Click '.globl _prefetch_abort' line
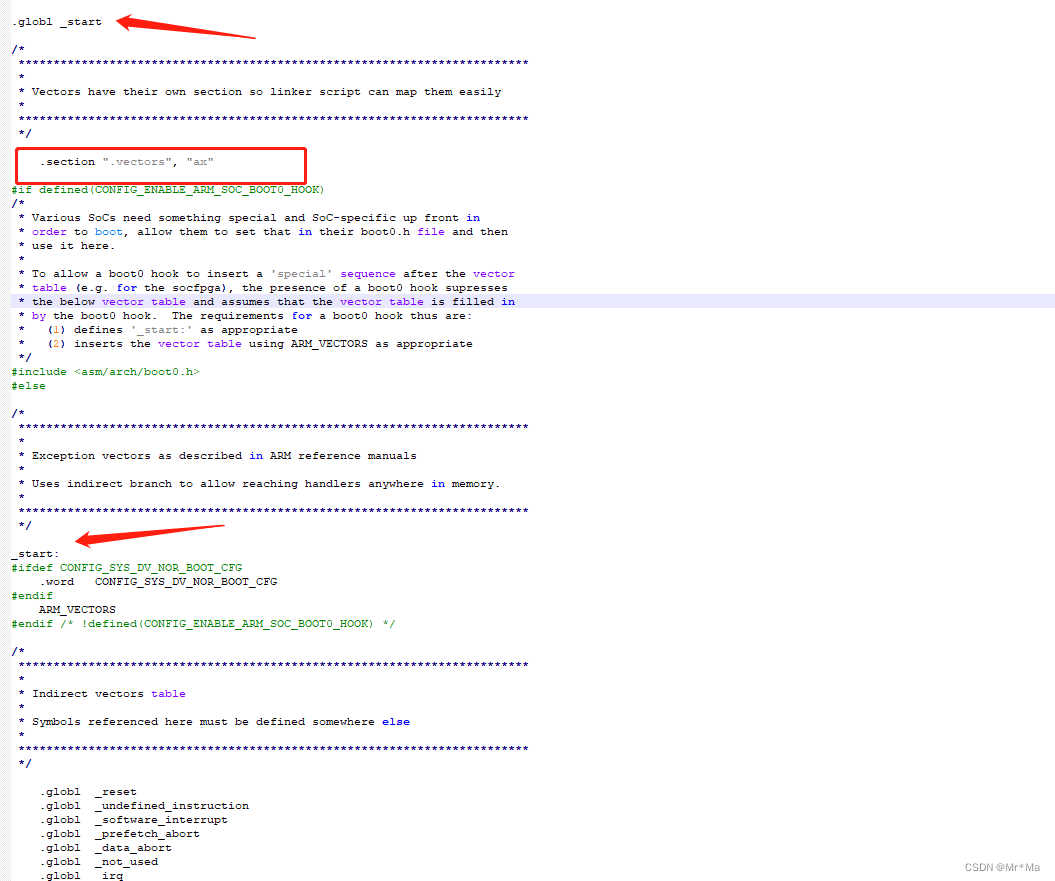This screenshot has width=1055, height=881. 119,834
